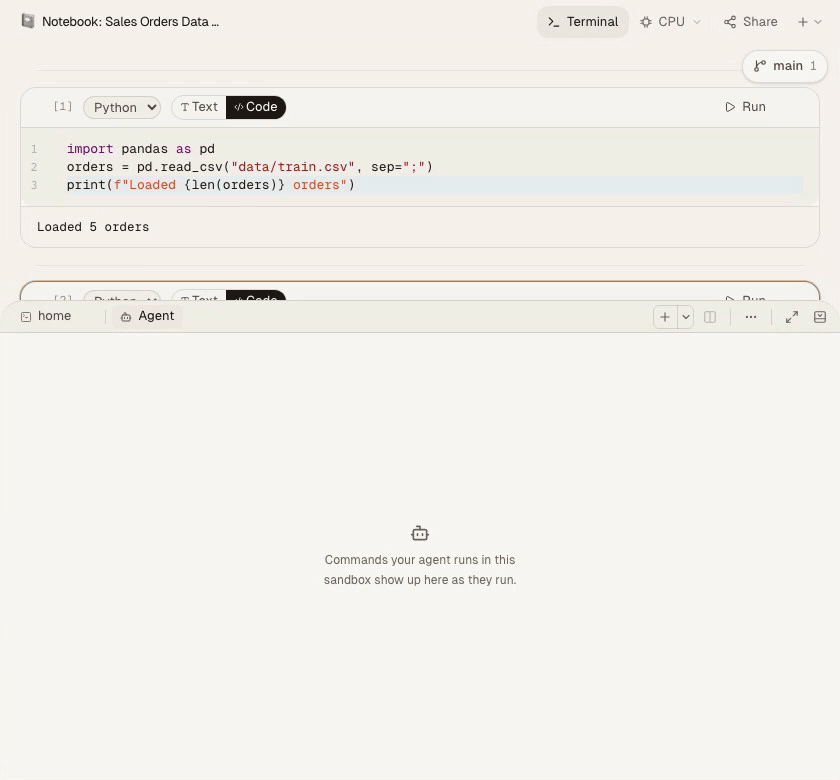The height and width of the screenshot is (780, 840).
Task: Select the home terminal tab
Action: coord(46,316)
